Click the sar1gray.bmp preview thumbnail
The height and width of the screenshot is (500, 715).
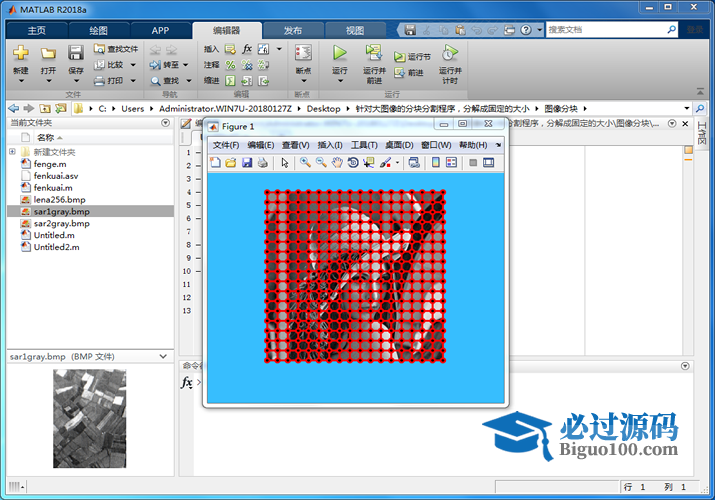(x=89, y=418)
